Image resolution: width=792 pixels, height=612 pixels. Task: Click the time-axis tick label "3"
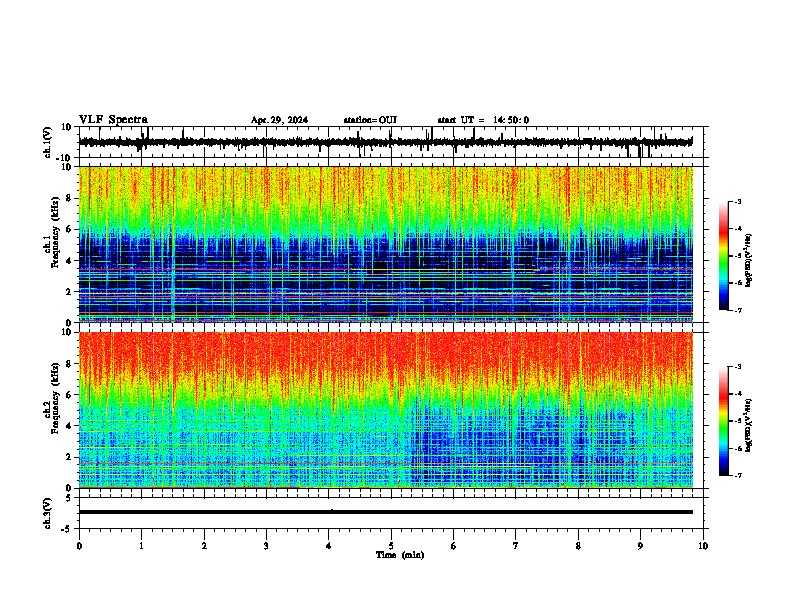pyautogui.click(x=266, y=546)
